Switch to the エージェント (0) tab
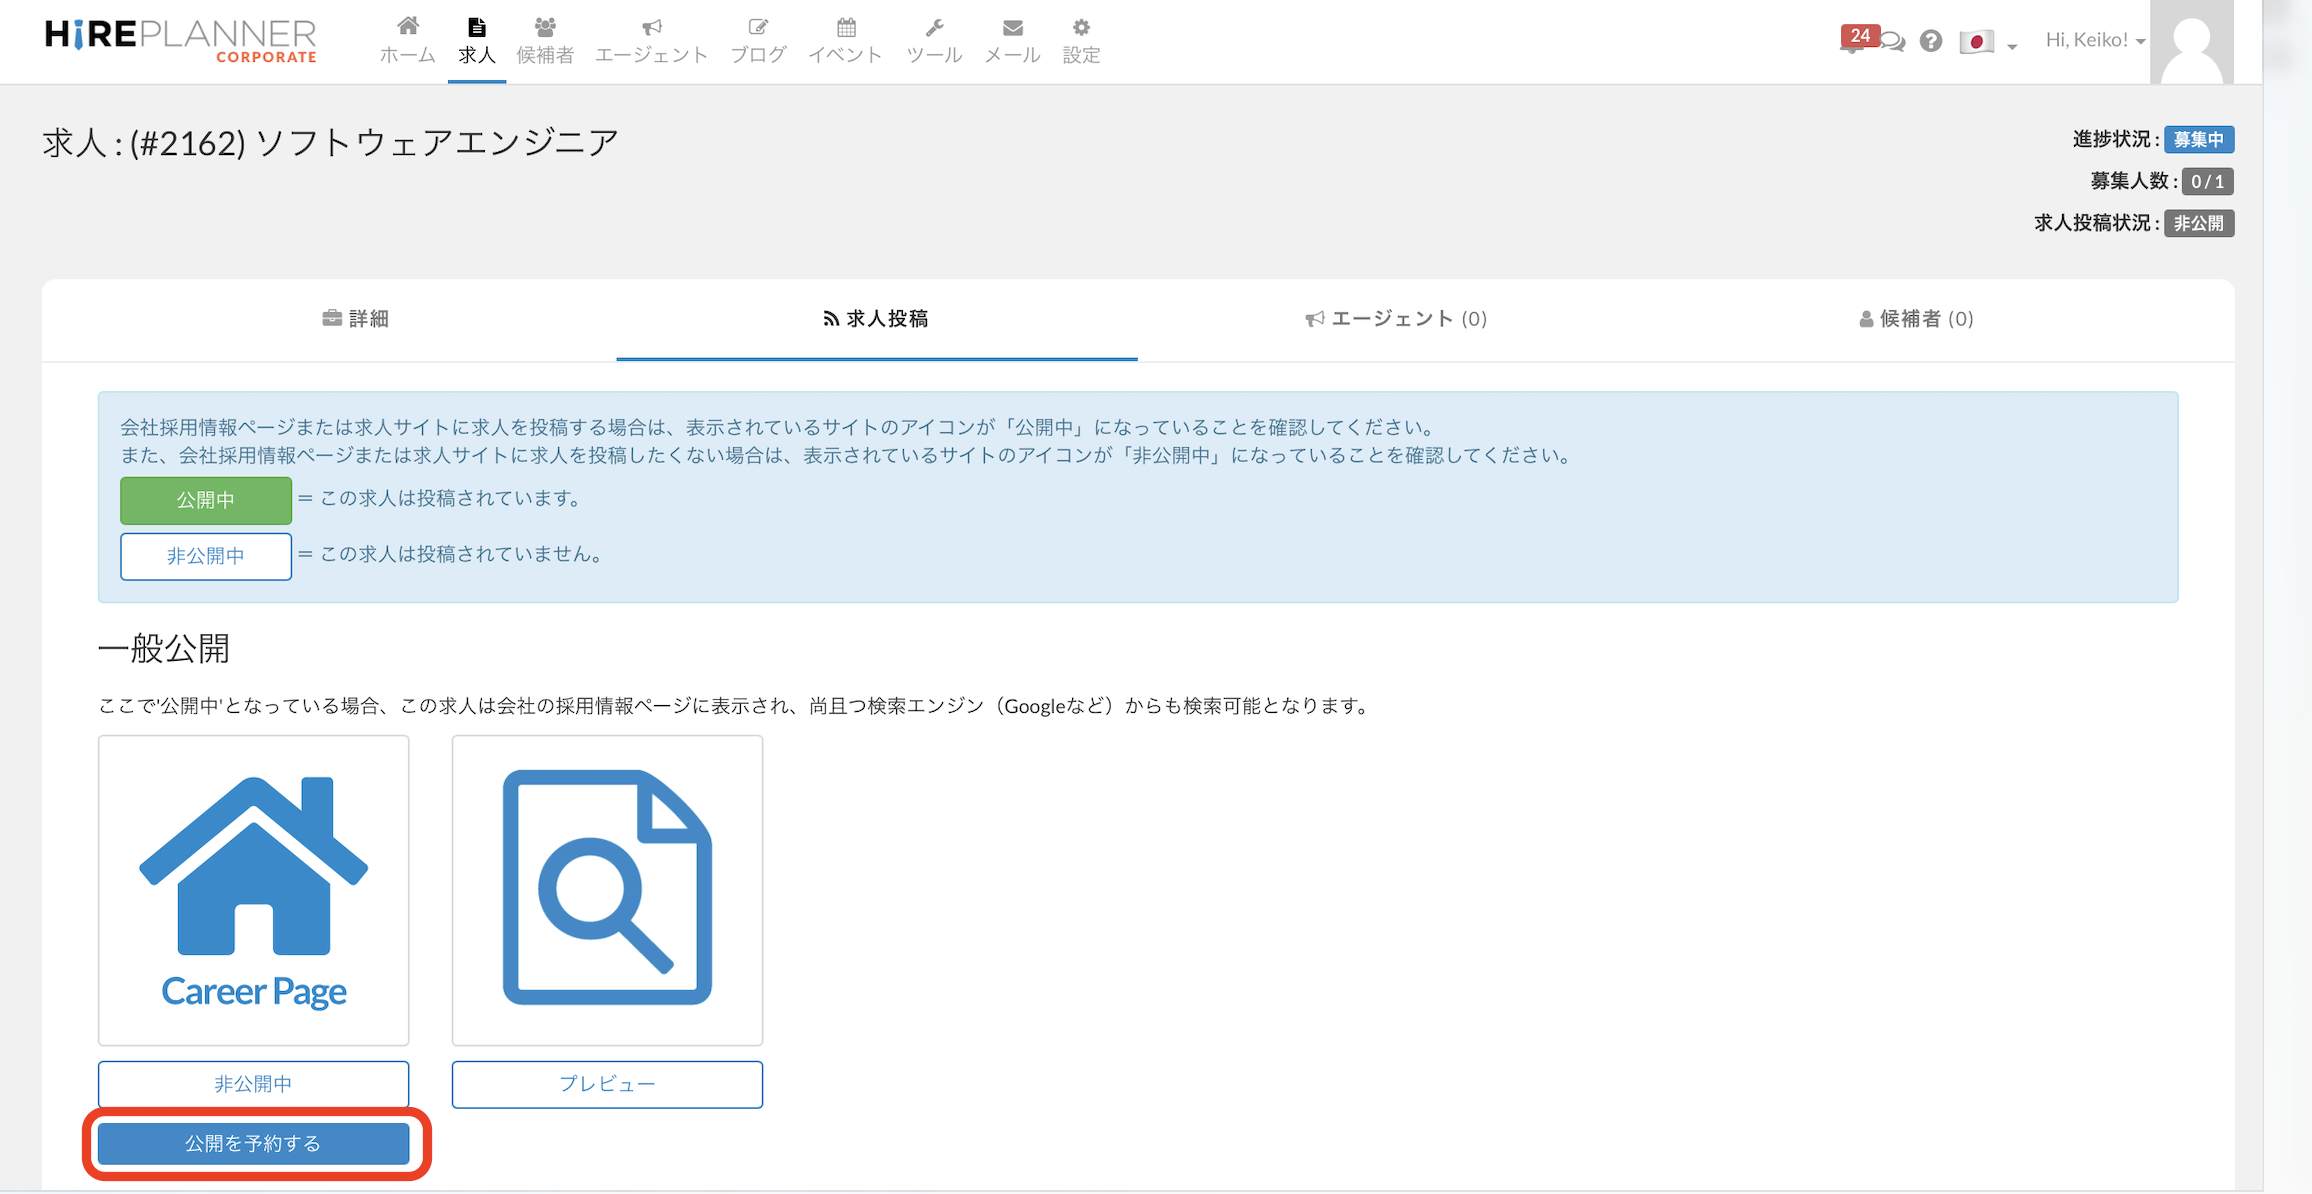The width and height of the screenshot is (2312, 1194). [x=1396, y=319]
